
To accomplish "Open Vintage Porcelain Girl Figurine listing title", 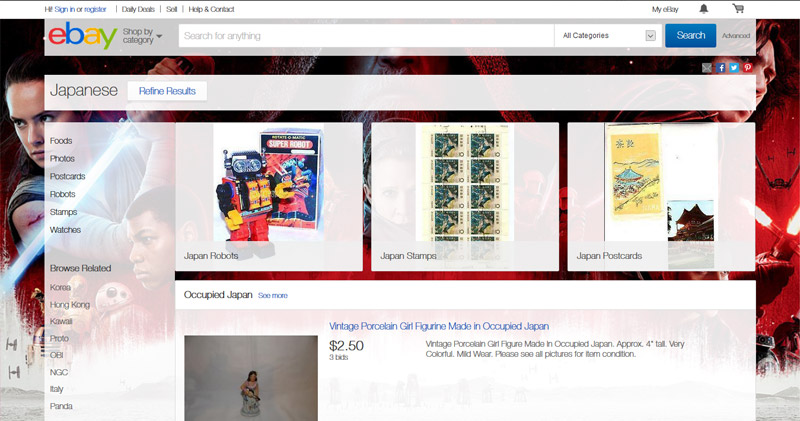I will 439,326.
